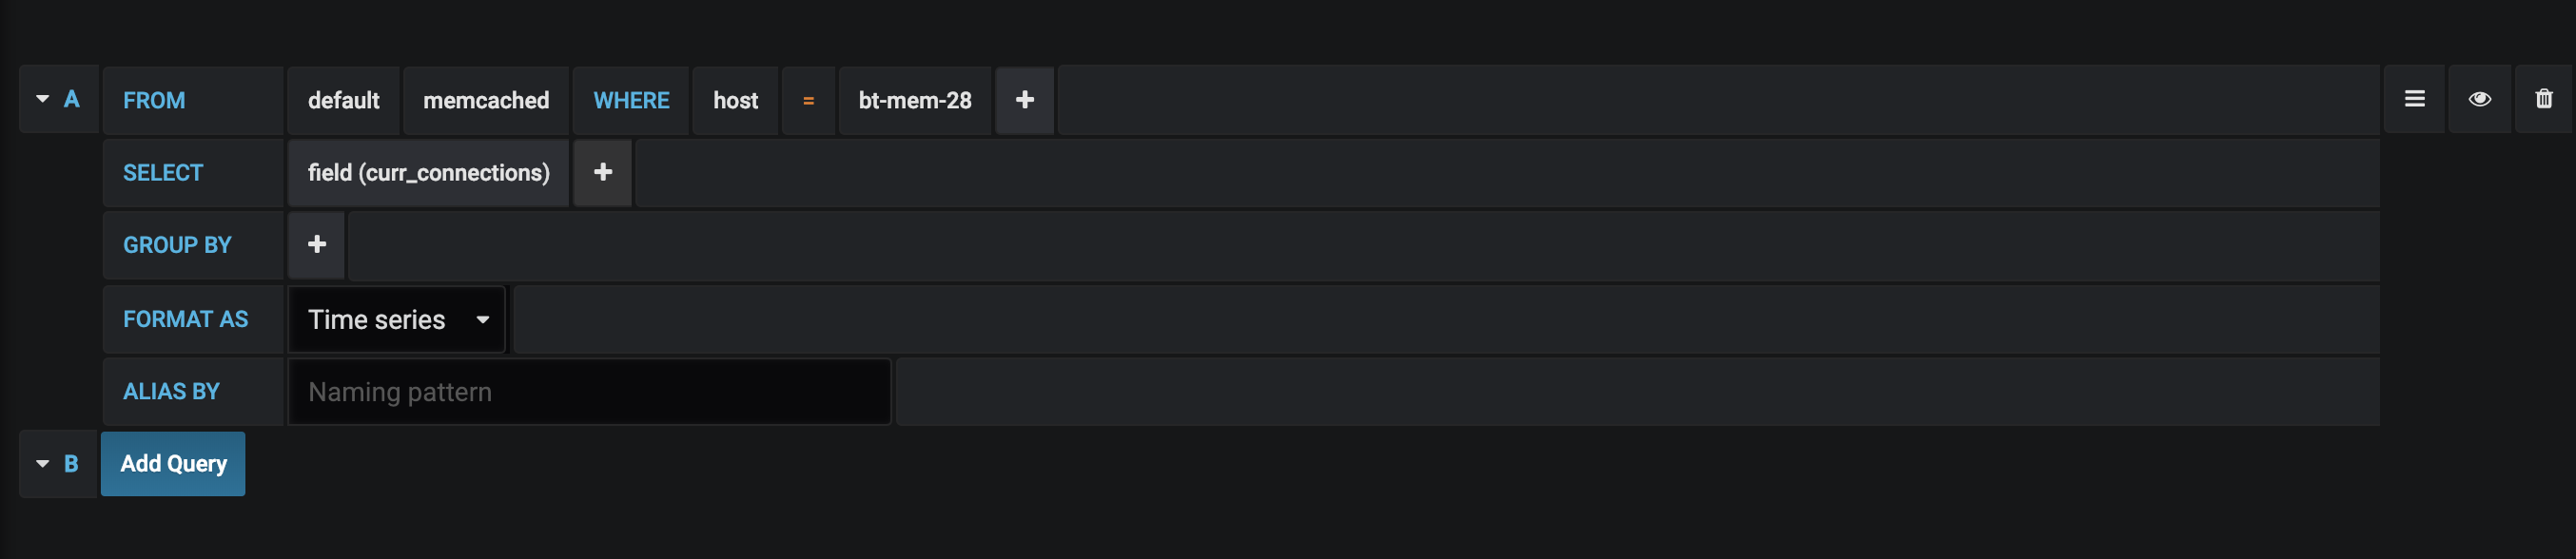Delete query A with the trash icon
This screenshot has width=2576, height=559.
[2543, 99]
